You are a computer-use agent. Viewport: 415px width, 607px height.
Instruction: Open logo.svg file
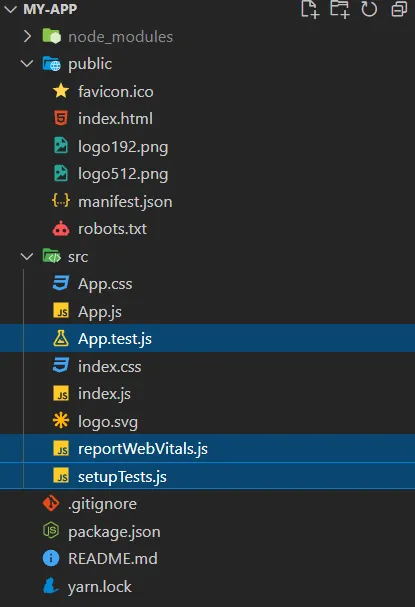(108, 422)
